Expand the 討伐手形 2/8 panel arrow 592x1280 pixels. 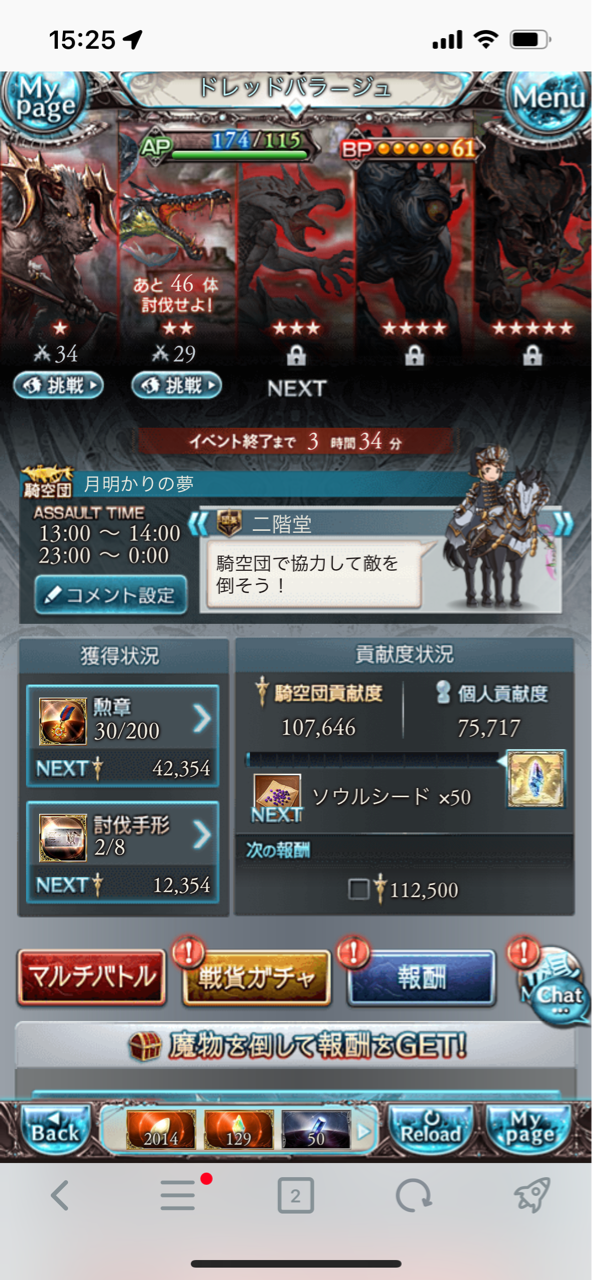pos(202,834)
